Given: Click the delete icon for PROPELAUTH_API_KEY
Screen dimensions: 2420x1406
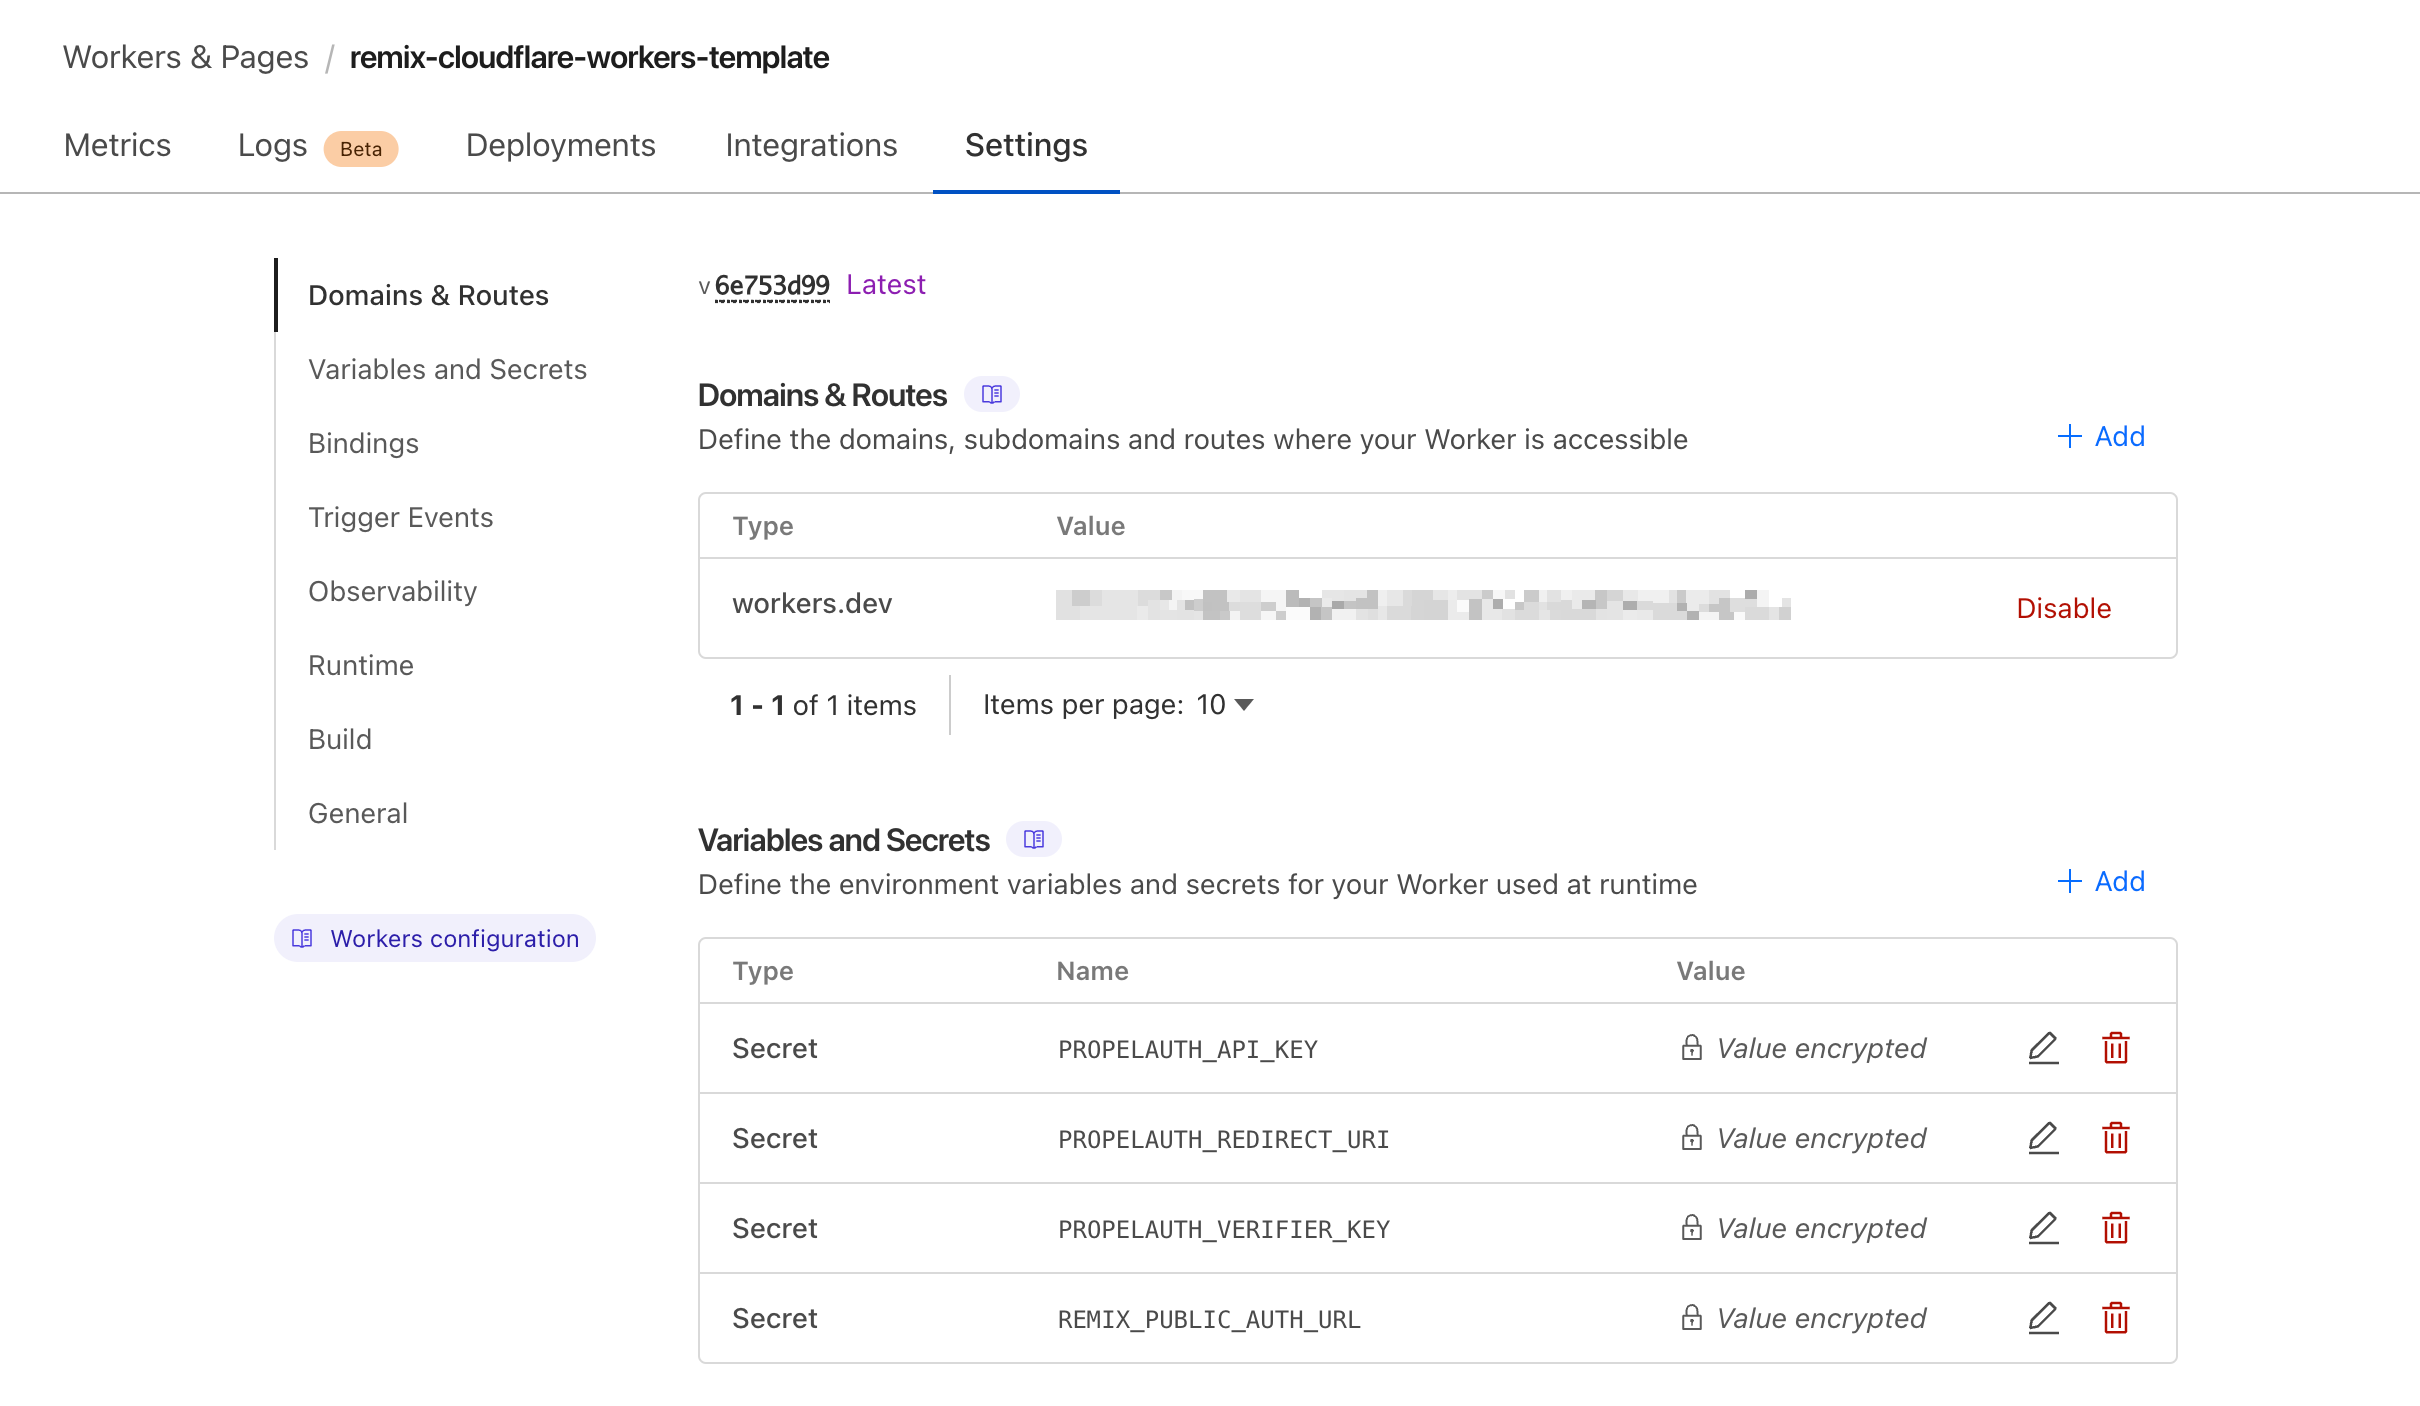Looking at the screenshot, I should tap(2115, 1048).
